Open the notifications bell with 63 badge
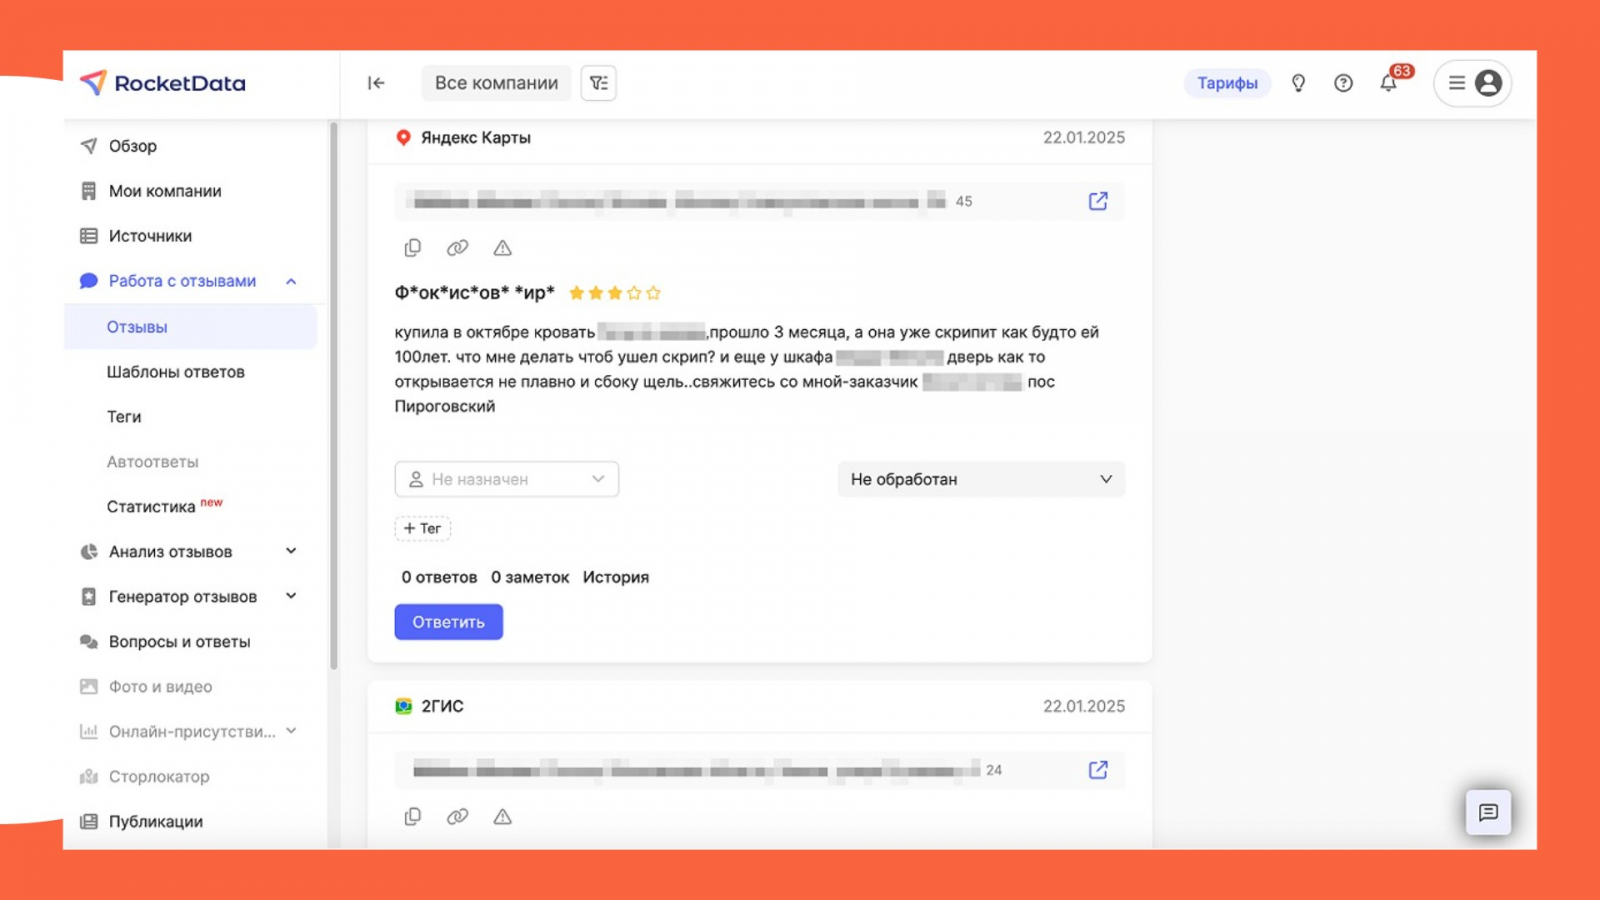1600x900 pixels. tap(1389, 83)
